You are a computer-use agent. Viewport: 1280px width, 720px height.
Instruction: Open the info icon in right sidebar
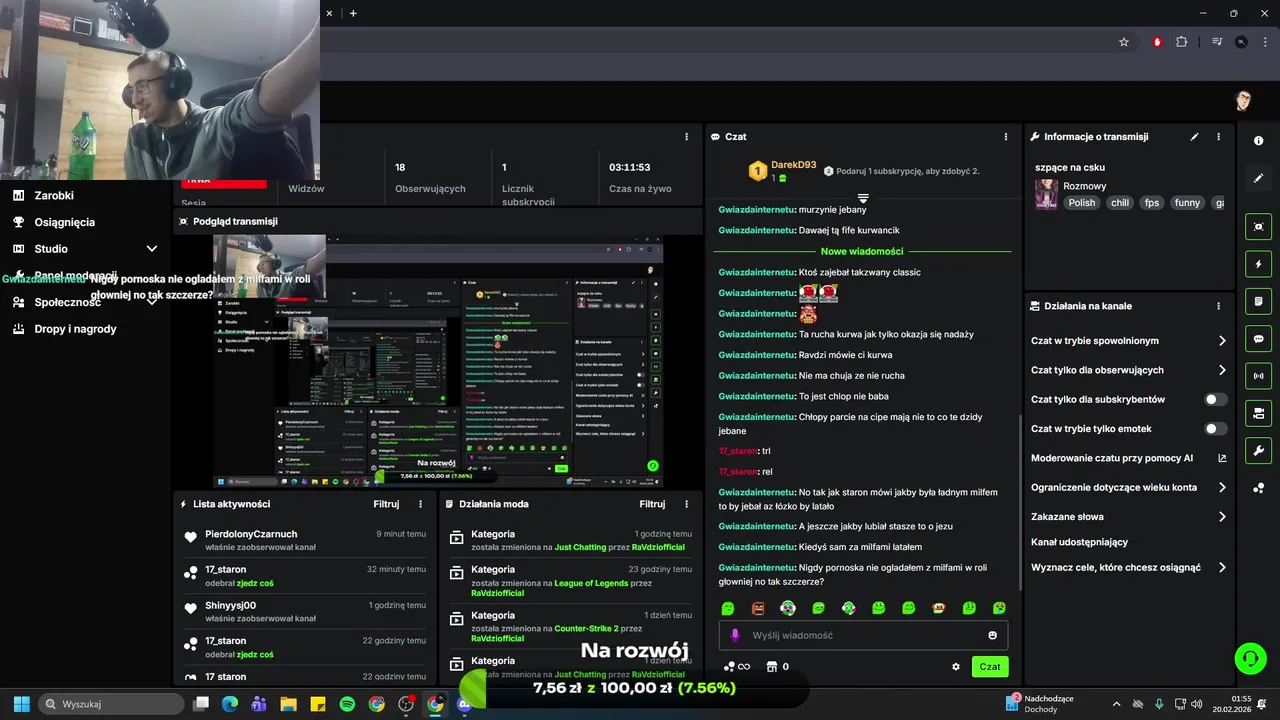tap(1258, 141)
